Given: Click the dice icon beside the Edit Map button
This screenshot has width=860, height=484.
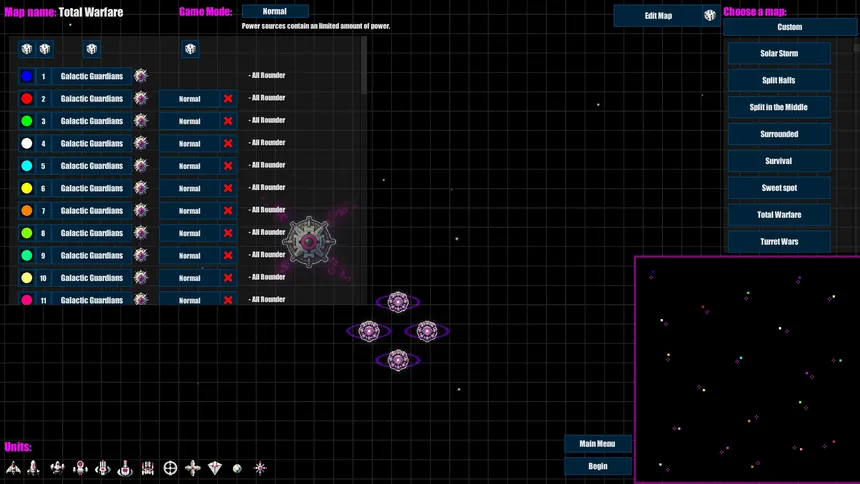Looking at the screenshot, I should click(x=710, y=15).
